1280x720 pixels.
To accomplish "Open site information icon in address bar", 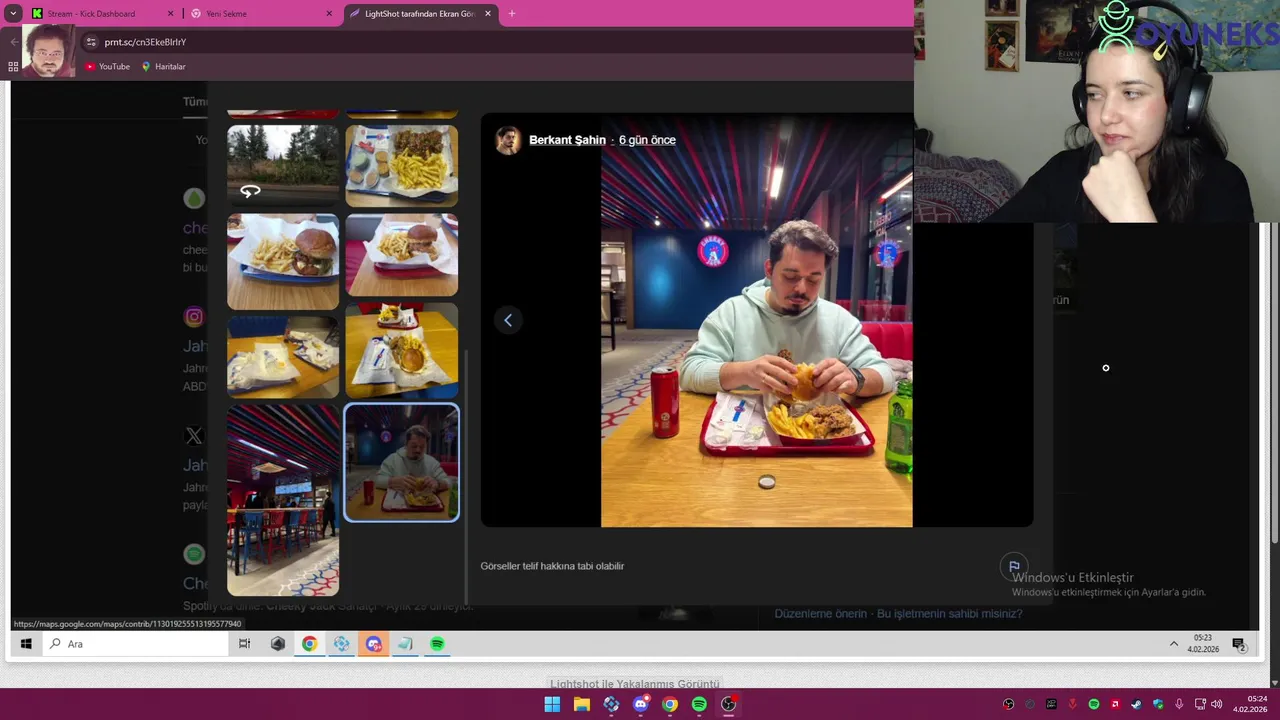I will click(x=91, y=42).
